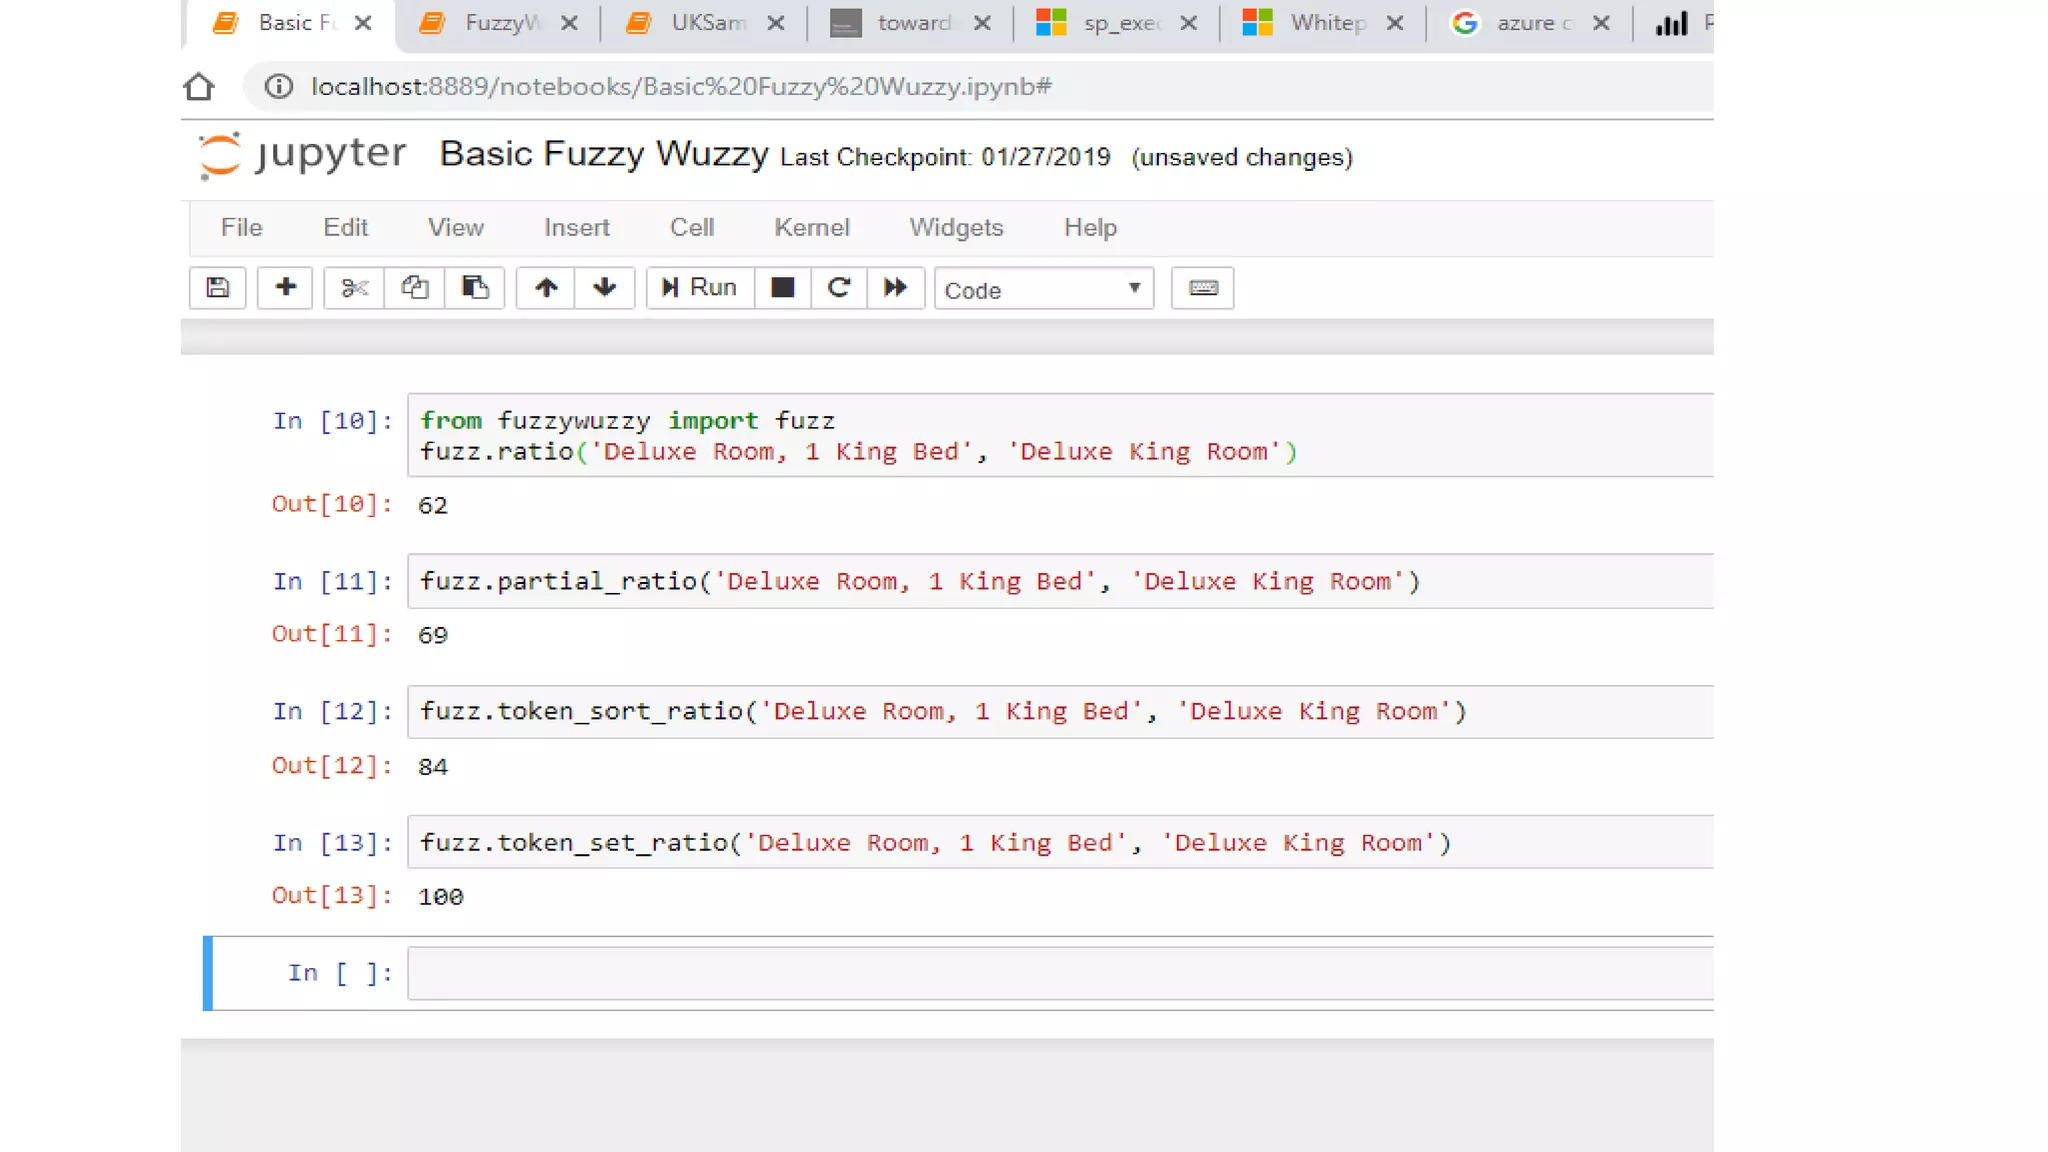The width and height of the screenshot is (2048, 1152).
Task: Rename notebook via Basic Fuzzy Wuzzy title
Action: click(604, 154)
